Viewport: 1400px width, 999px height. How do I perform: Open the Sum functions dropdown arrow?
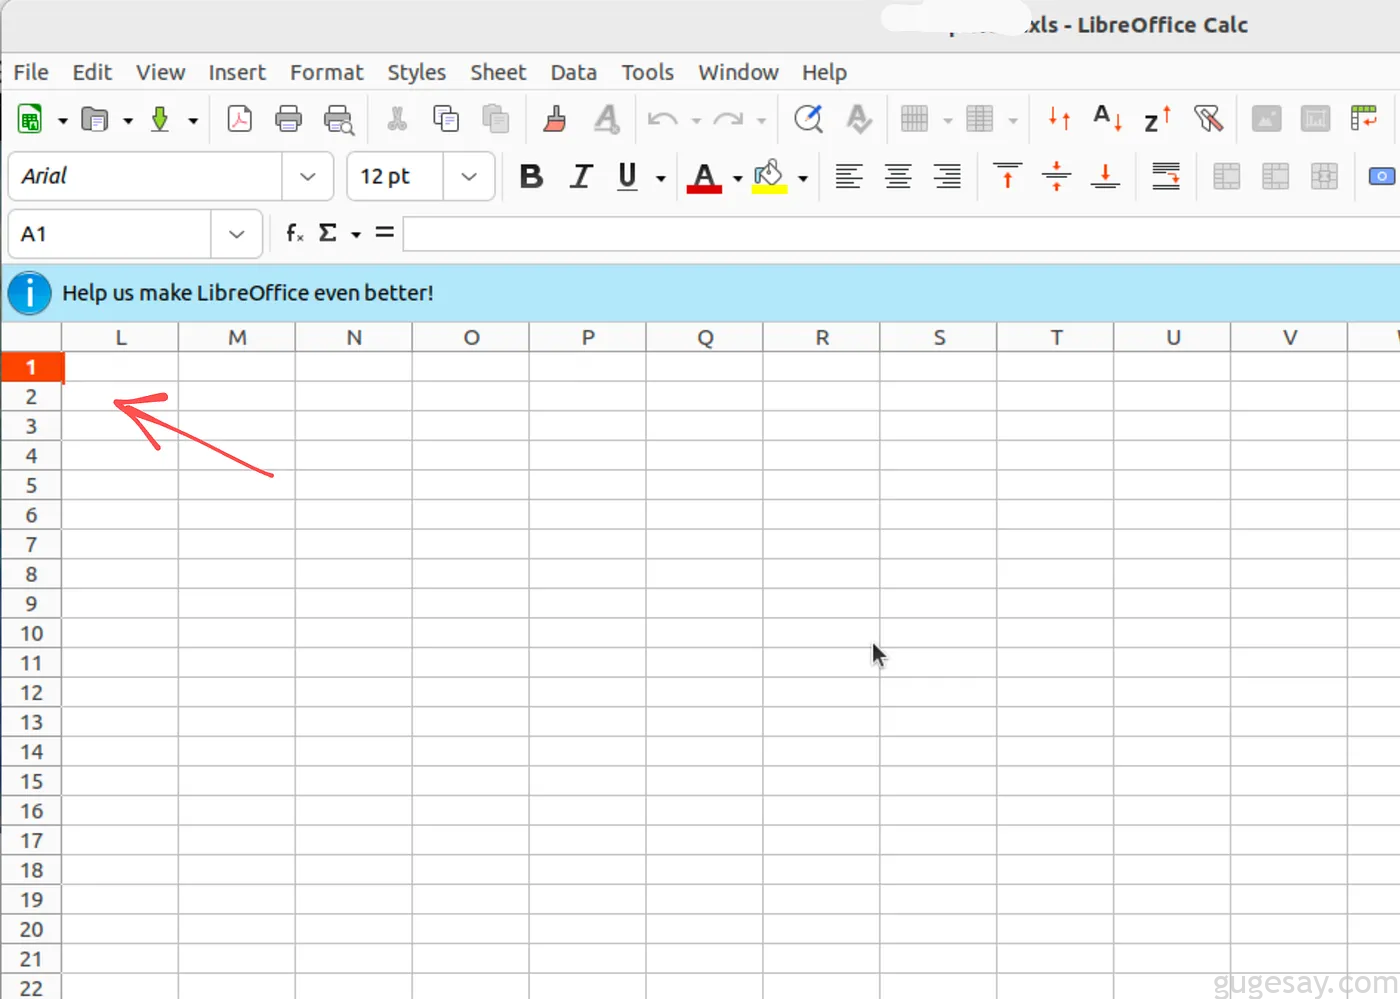point(356,235)
